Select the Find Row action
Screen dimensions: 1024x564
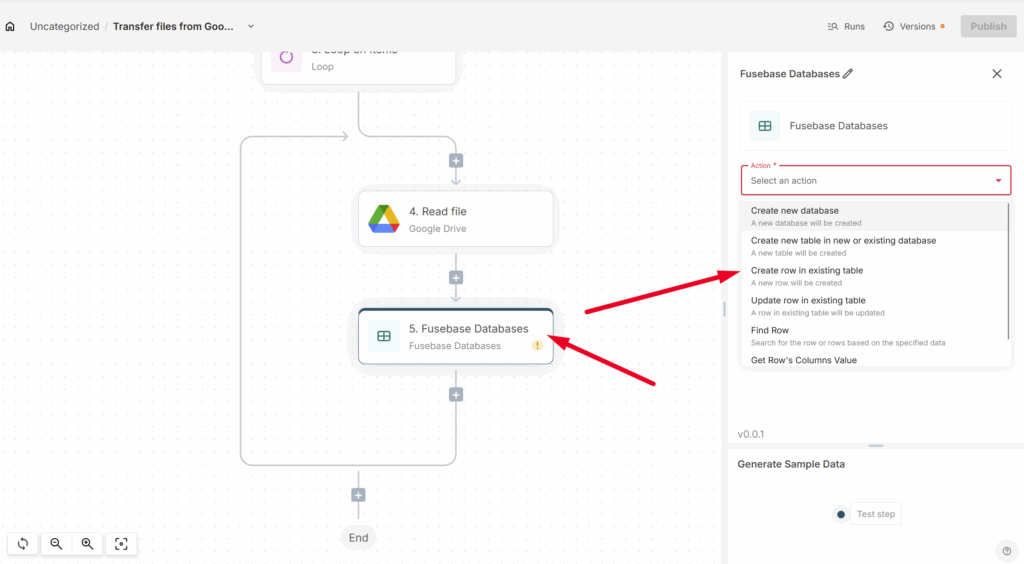[x=770, y=331]
